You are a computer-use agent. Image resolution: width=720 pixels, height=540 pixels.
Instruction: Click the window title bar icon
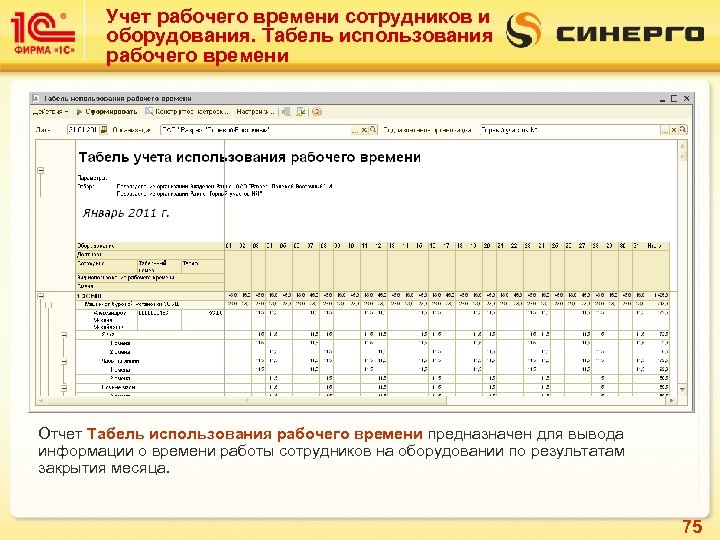[x=36, y=99]
